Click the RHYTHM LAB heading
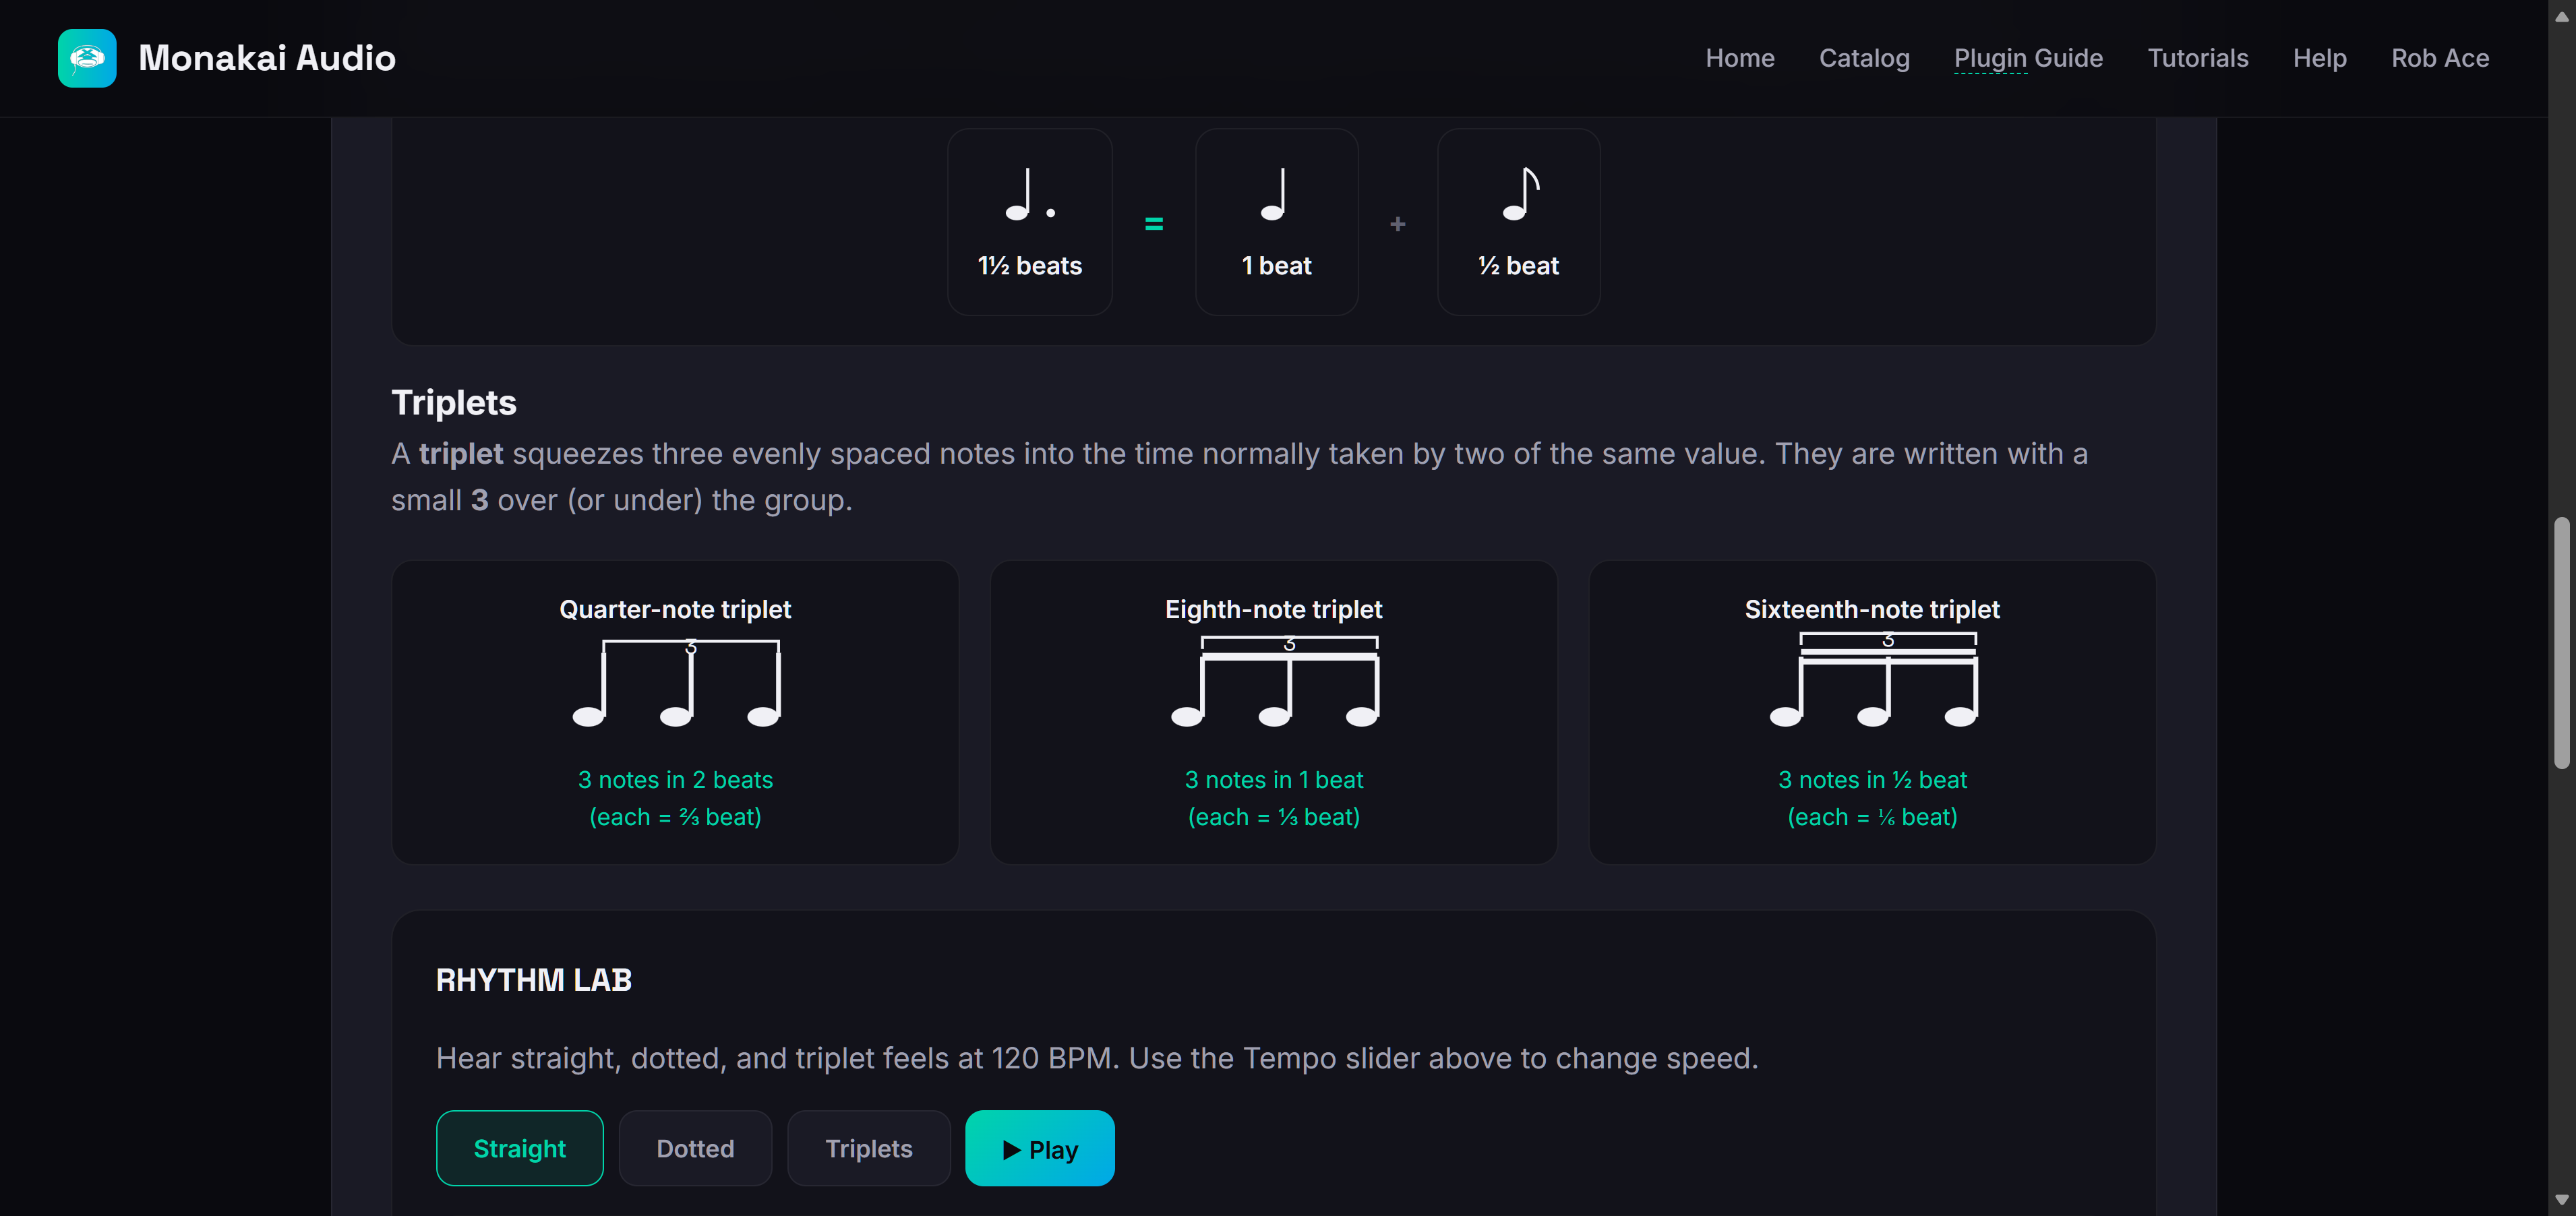 [x=534, y=980]
